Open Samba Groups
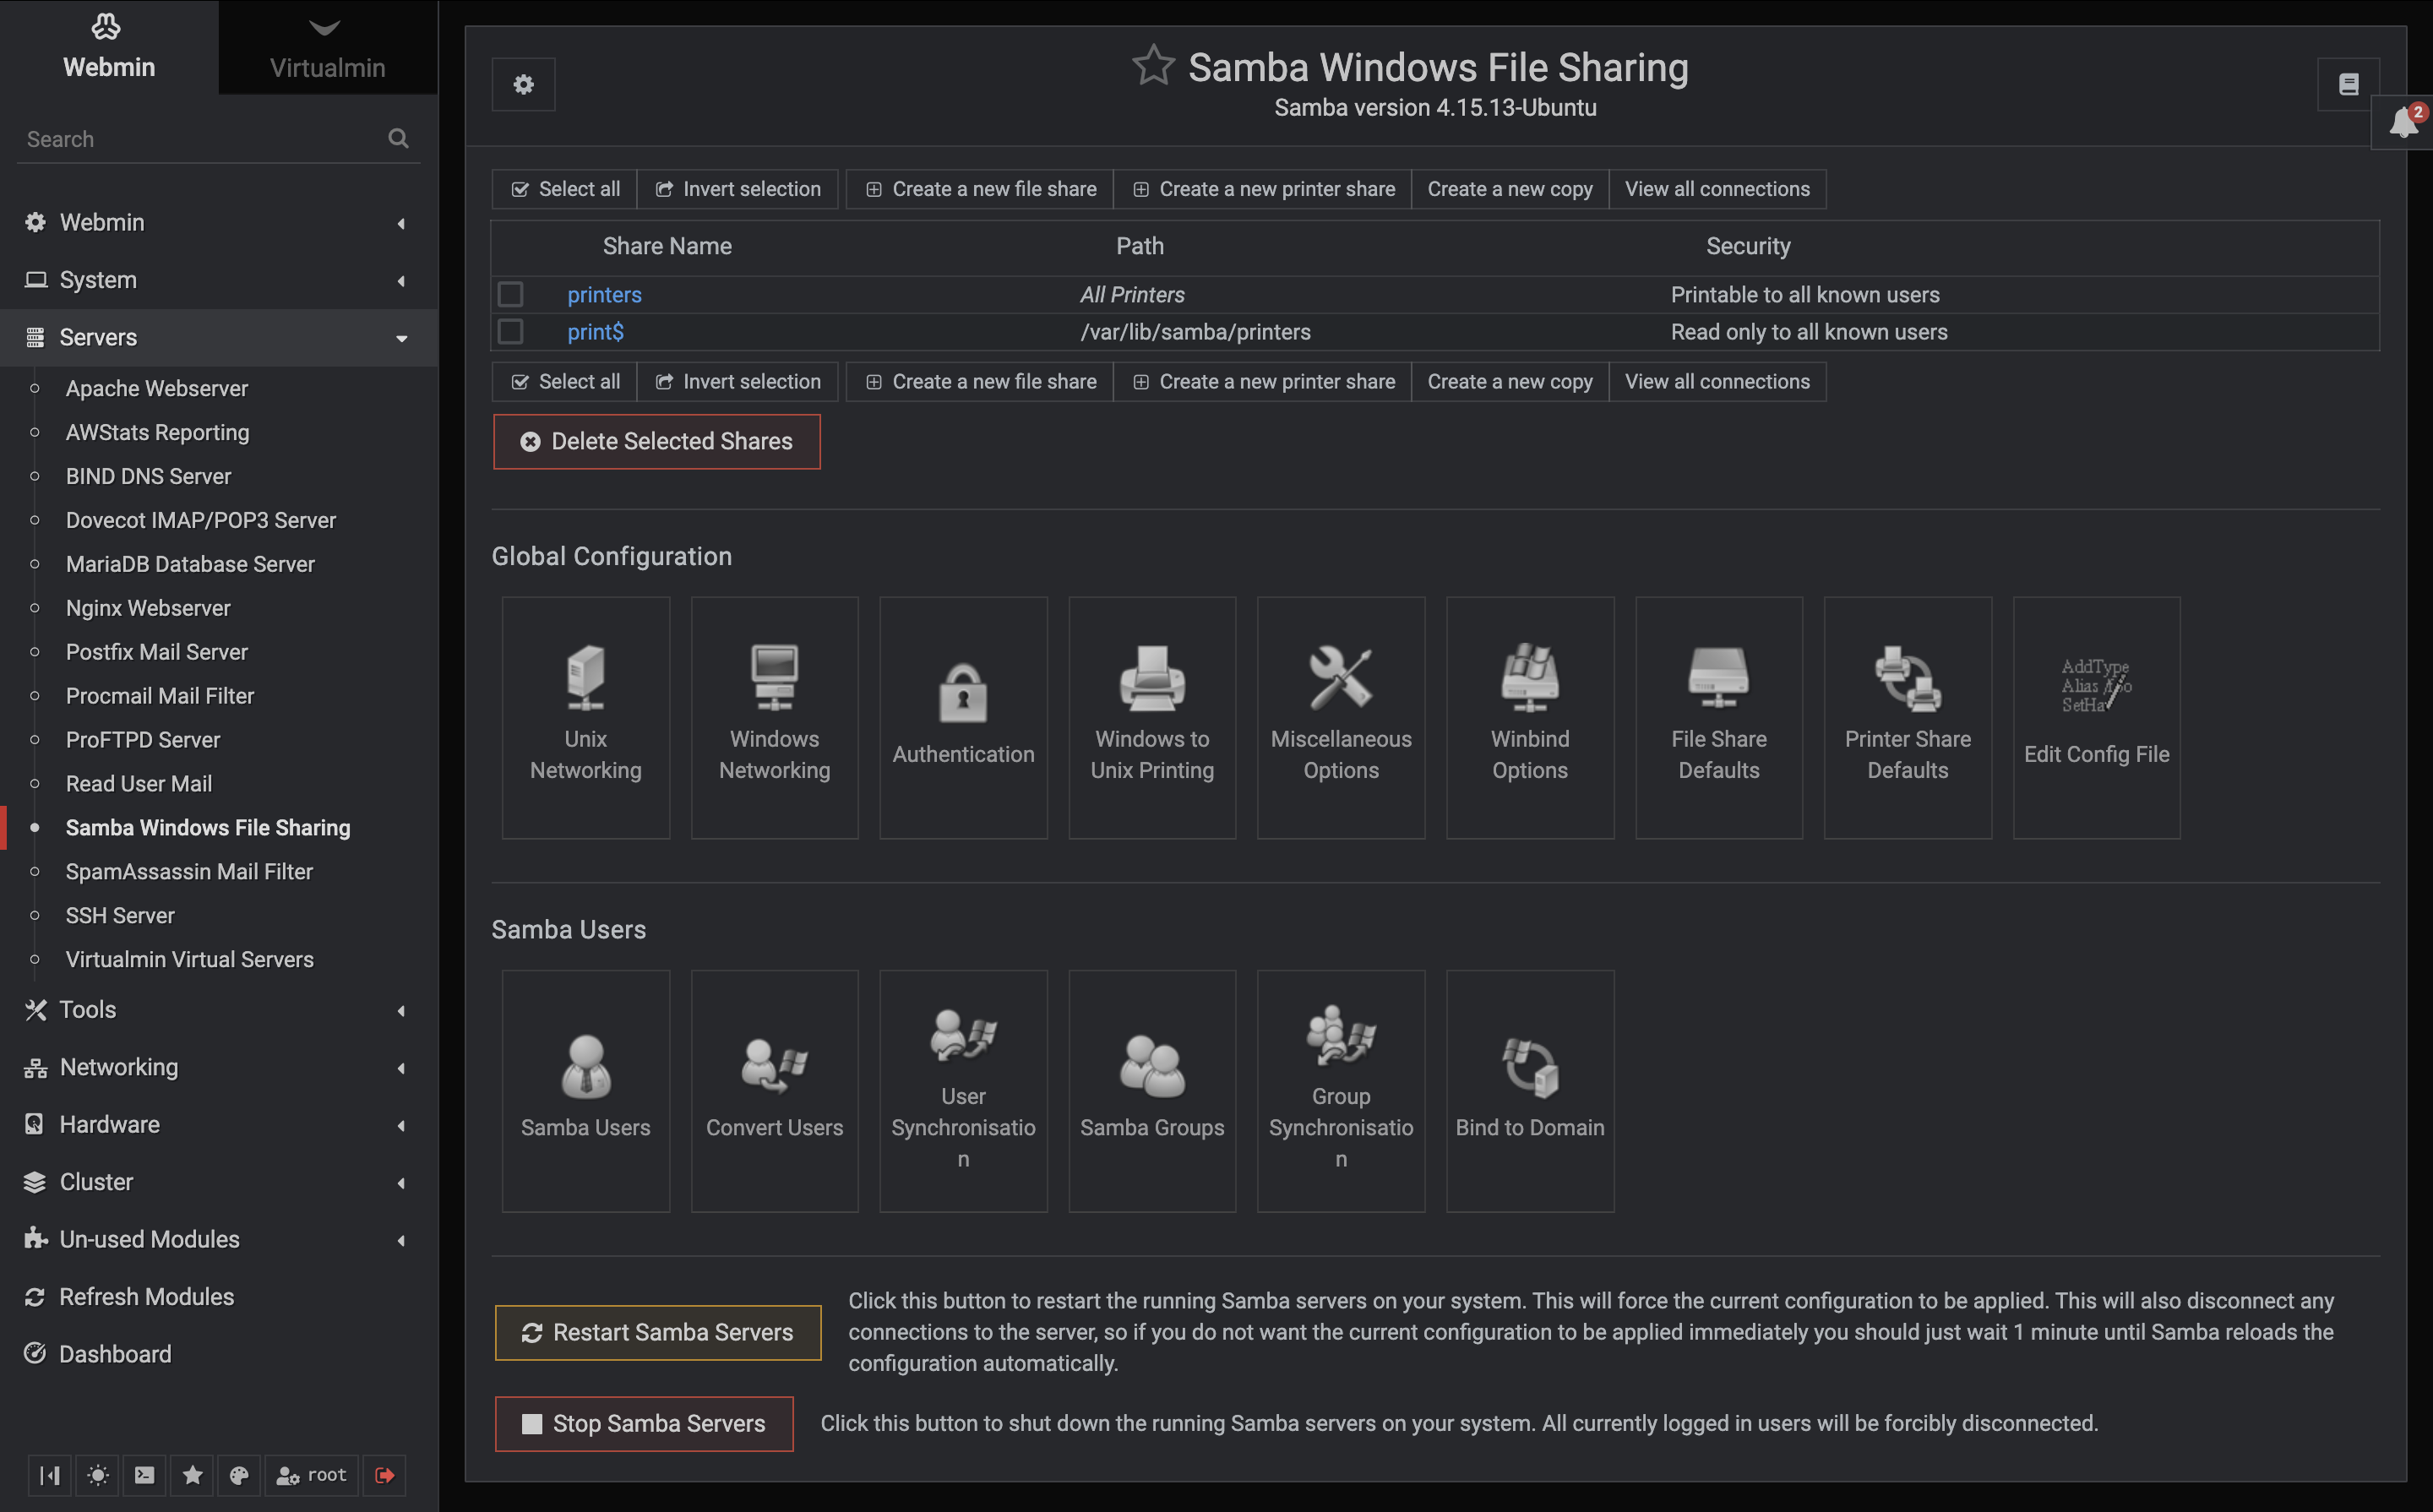Viewport: 2433px width, 1512px height. tap(1152, 1090)
